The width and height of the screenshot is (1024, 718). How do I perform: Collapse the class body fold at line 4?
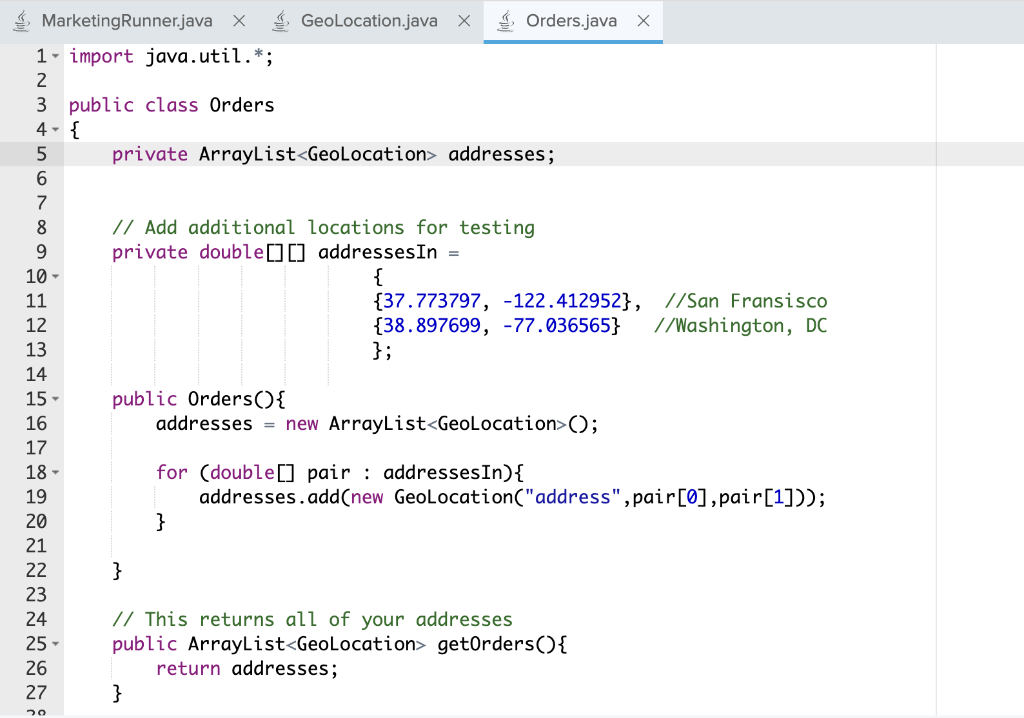[x=56, y=129]
